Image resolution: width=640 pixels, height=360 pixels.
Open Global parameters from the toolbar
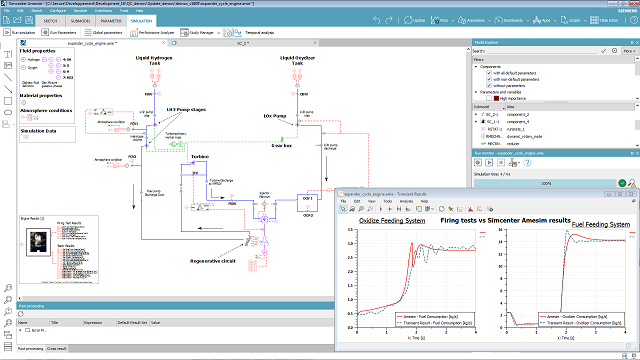(x=103, y=32)
